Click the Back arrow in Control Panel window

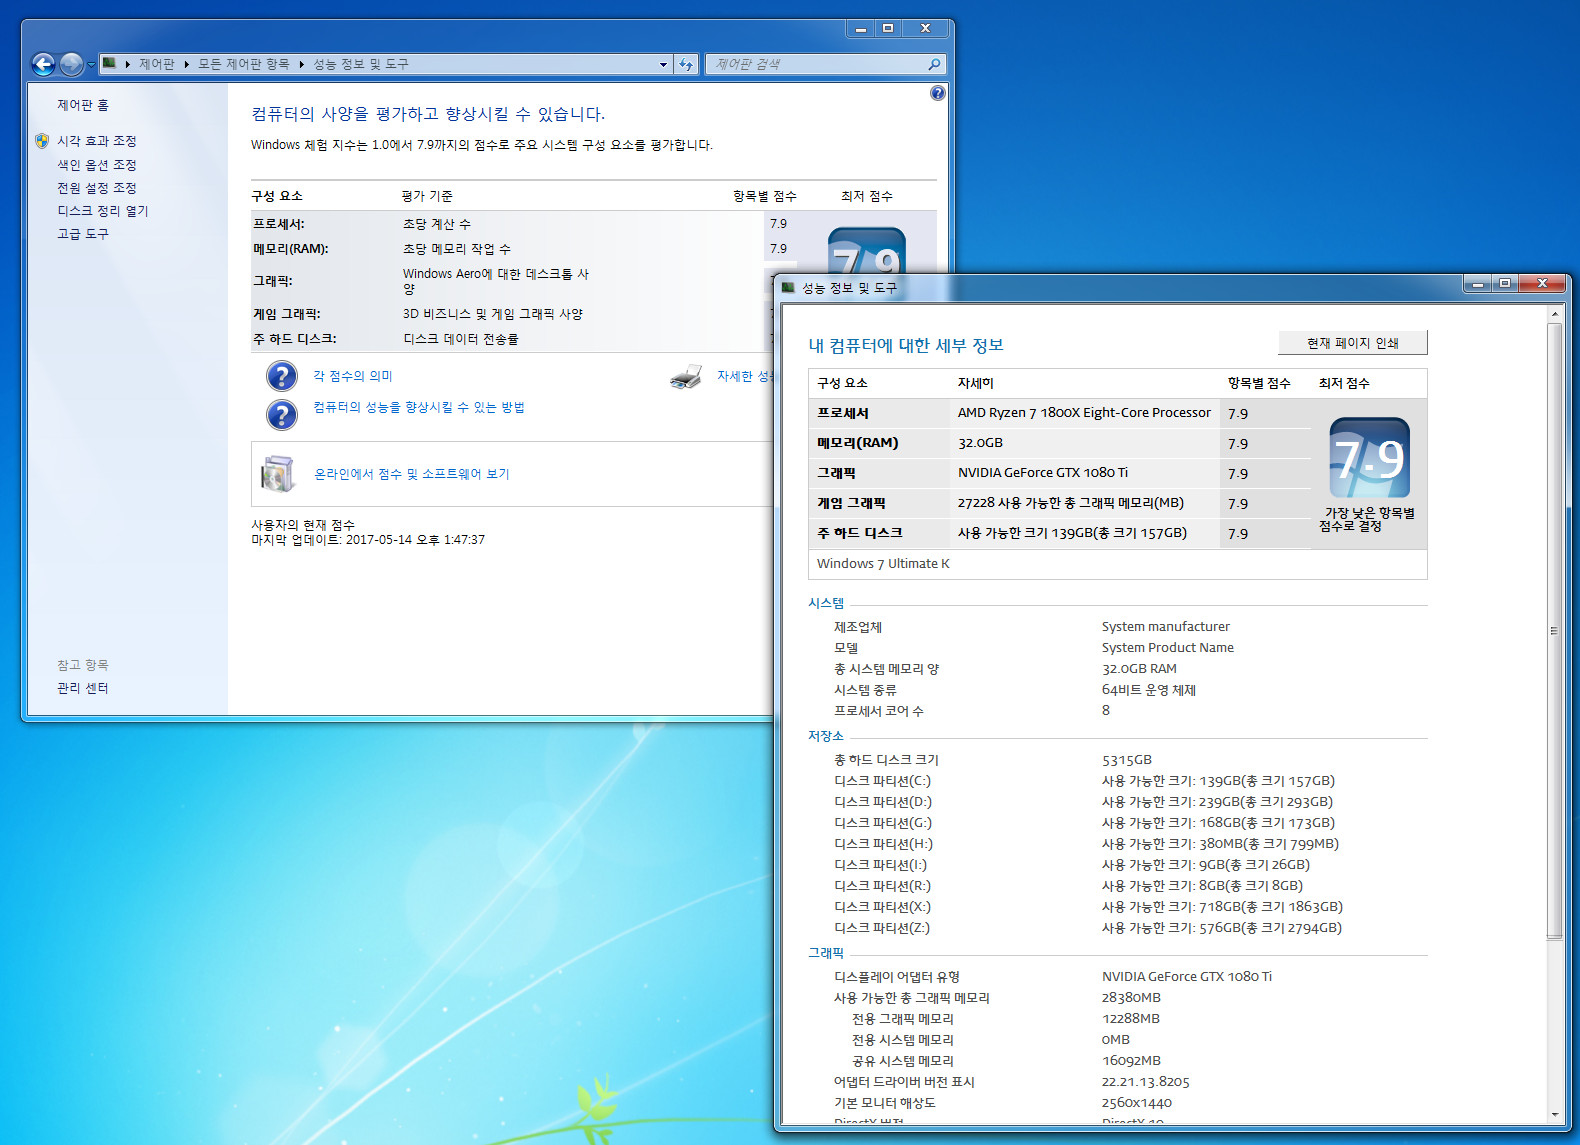pyautogui.click(x=43, y=65)
